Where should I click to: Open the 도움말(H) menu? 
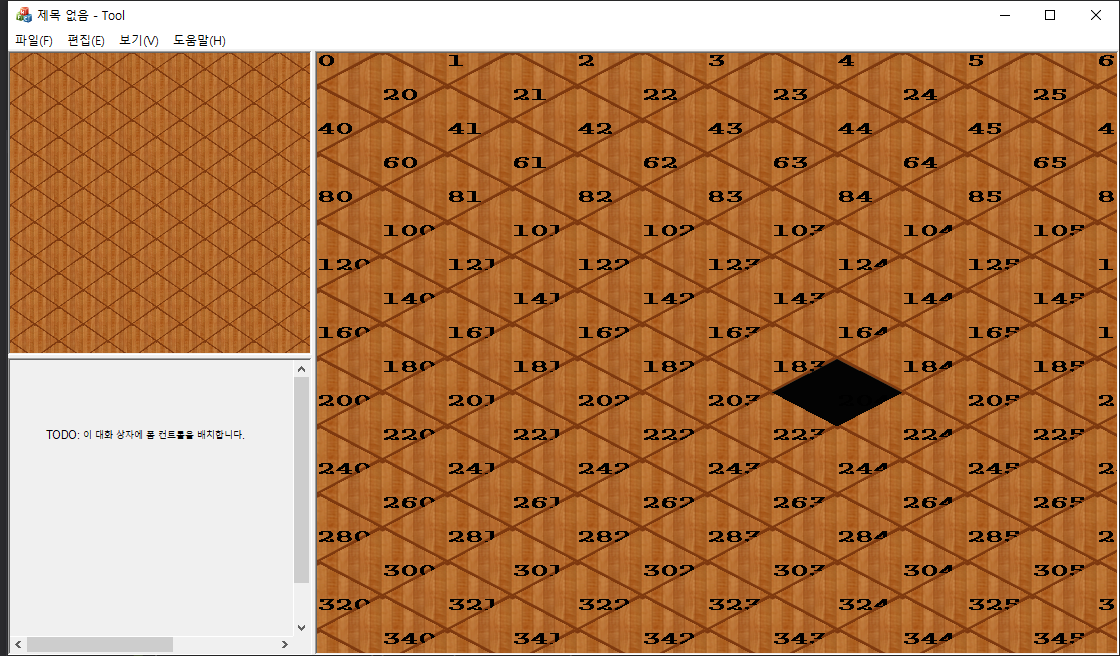click(199, 41)
